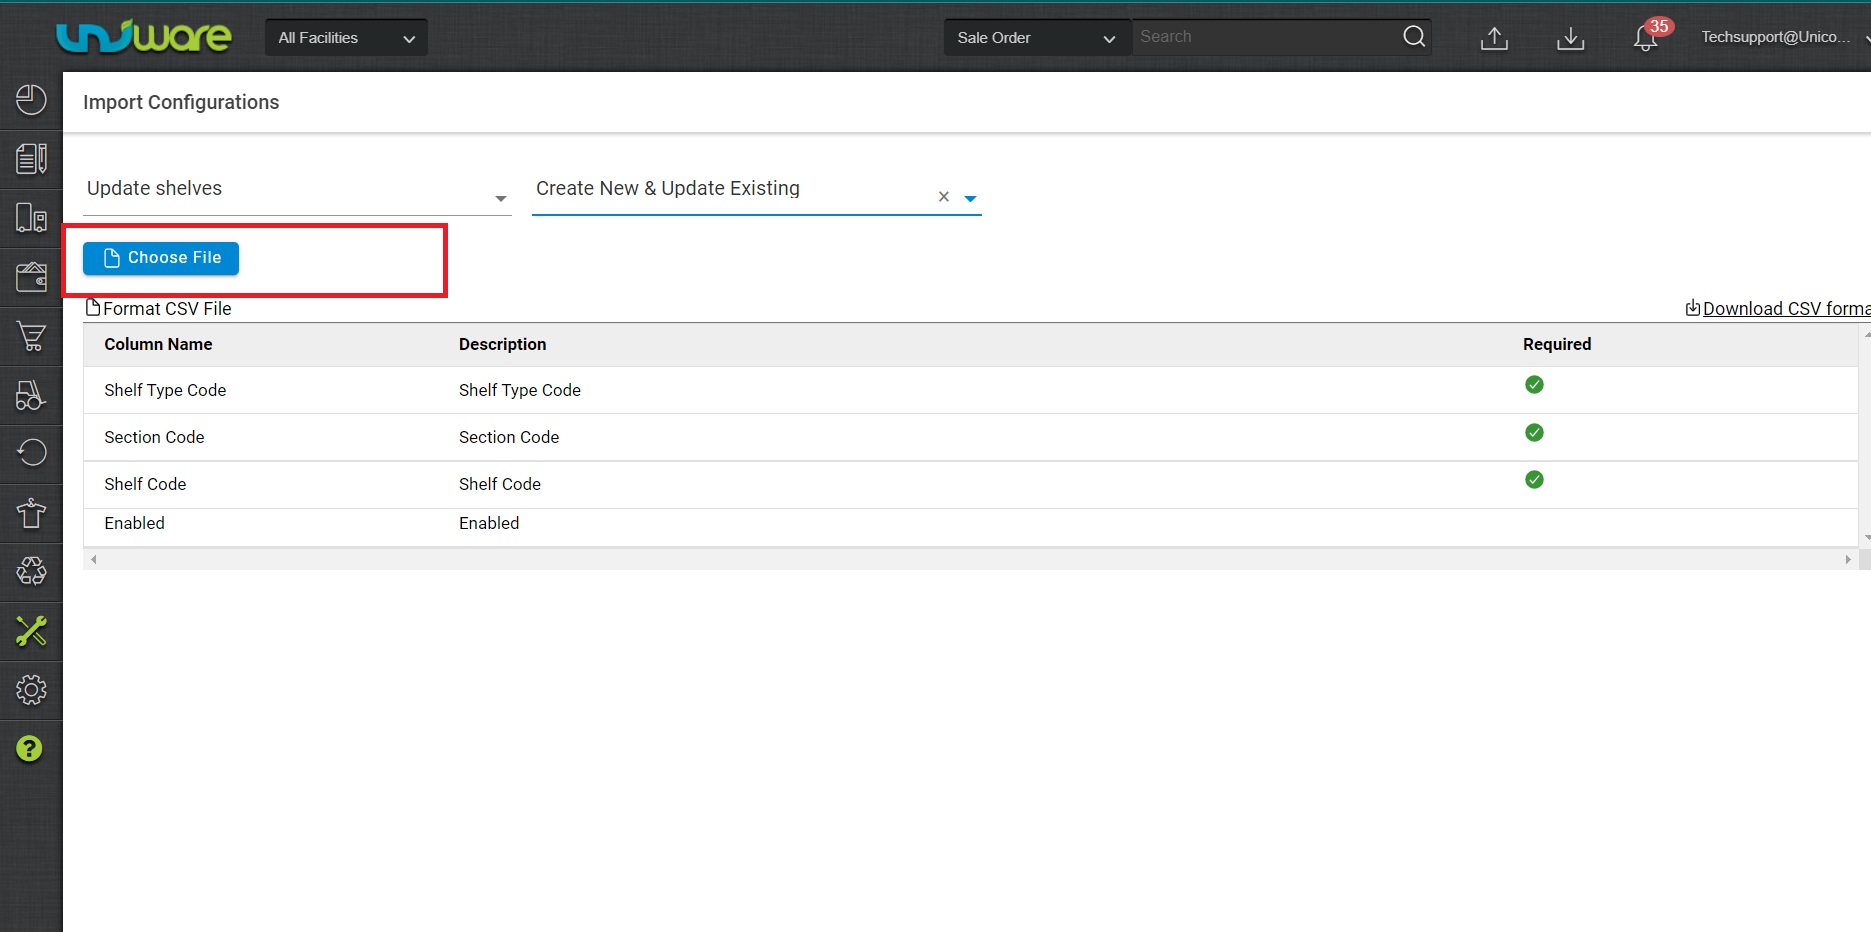Viewport: 1871px width, 932px height.
Task: Click the returns circular arrow sidebar icon
Action: coord(31,453)
